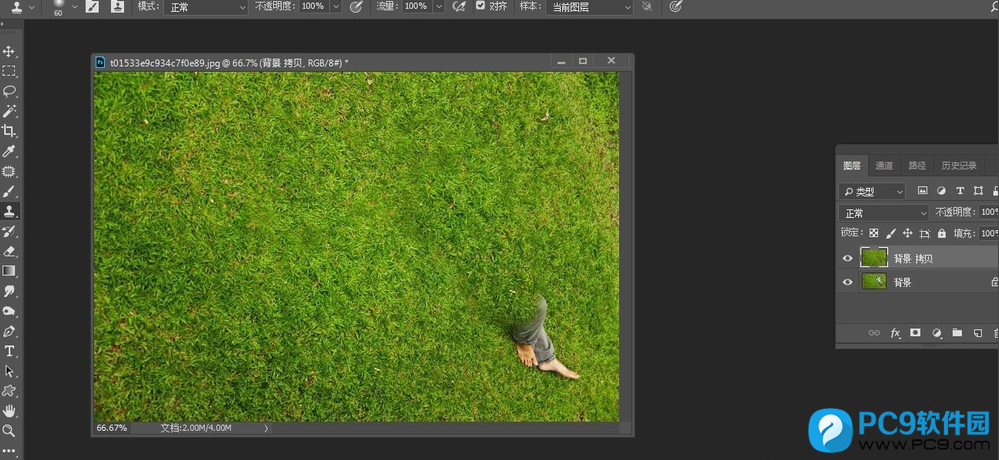Screen dimensions: 999x460
Task: Filter layers by shape layers icon
Action: [x=979, y=190]
